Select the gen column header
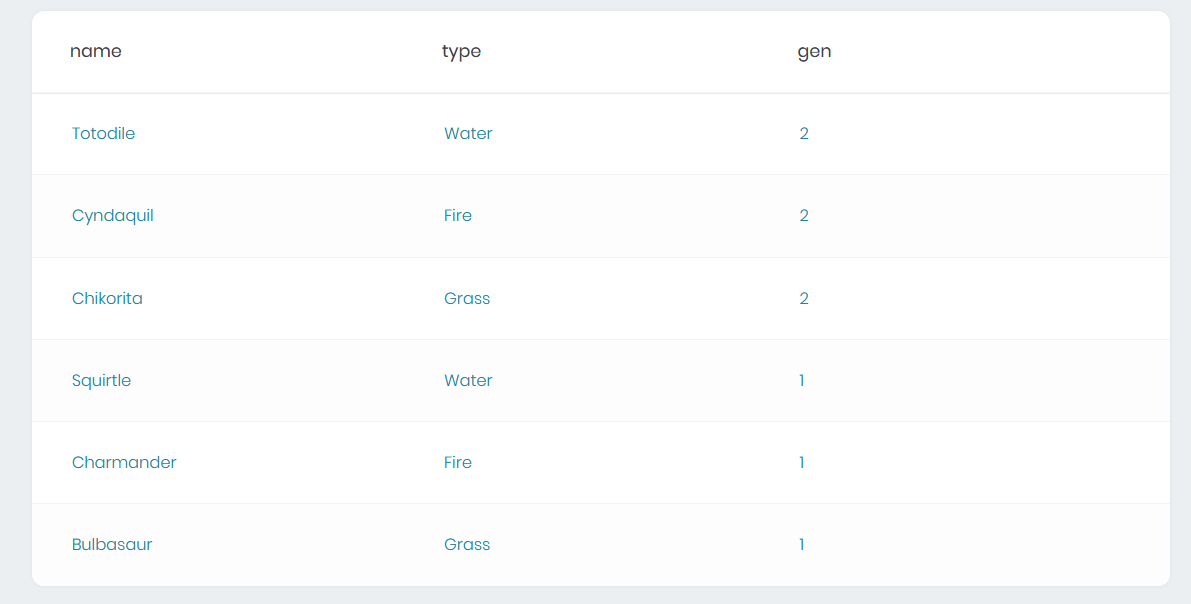 814,51
